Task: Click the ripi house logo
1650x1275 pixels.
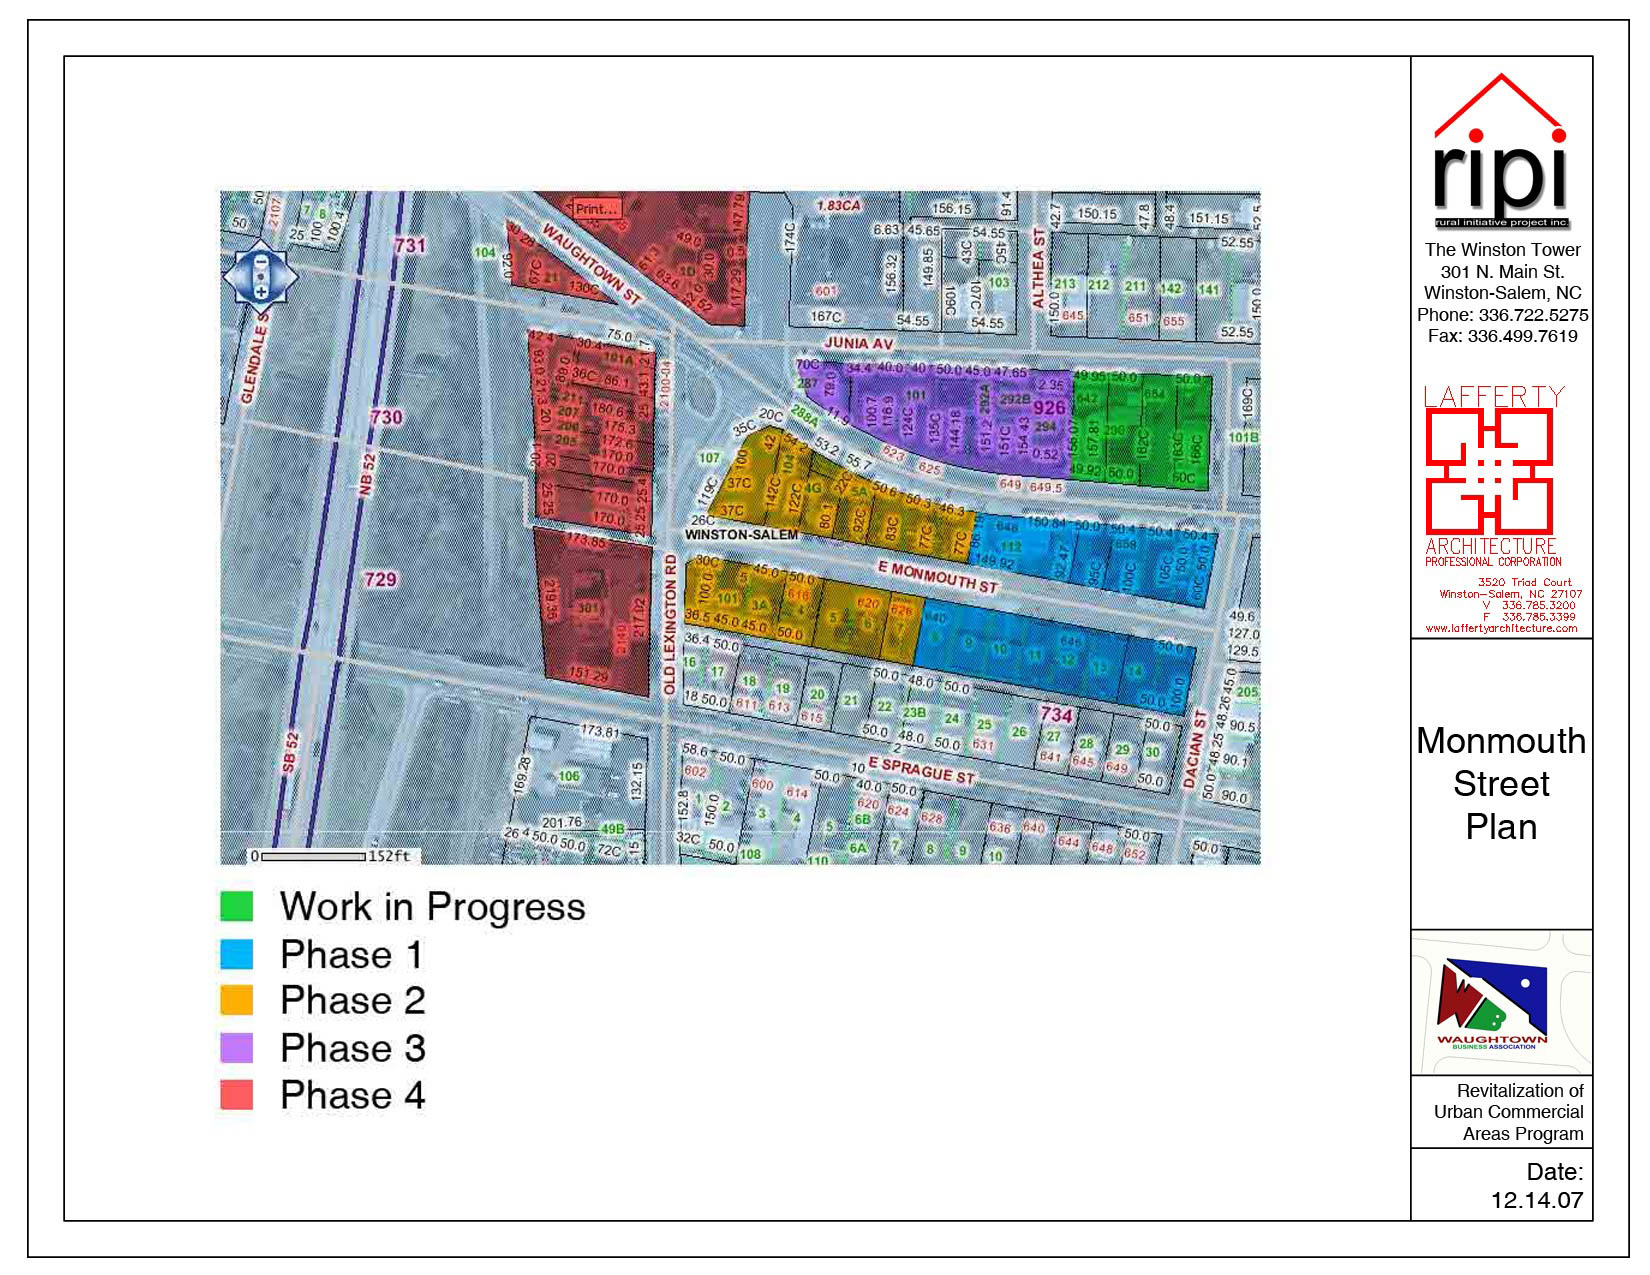Action: click(x=1500, y=152)
